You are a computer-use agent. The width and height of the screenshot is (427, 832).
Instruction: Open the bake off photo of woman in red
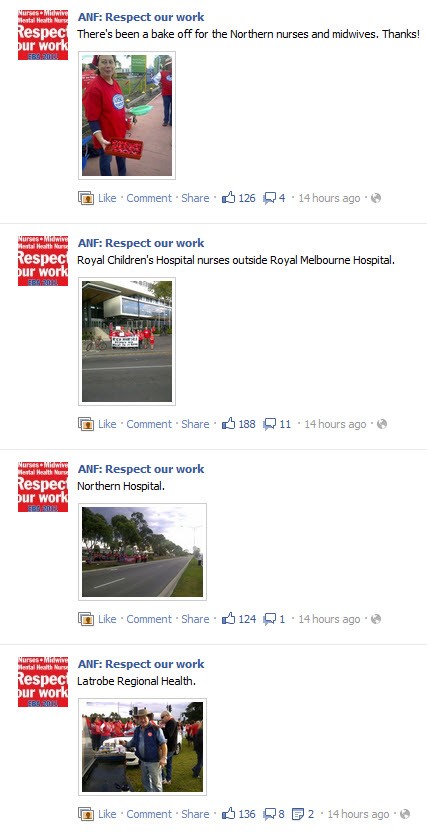point(127,115)
